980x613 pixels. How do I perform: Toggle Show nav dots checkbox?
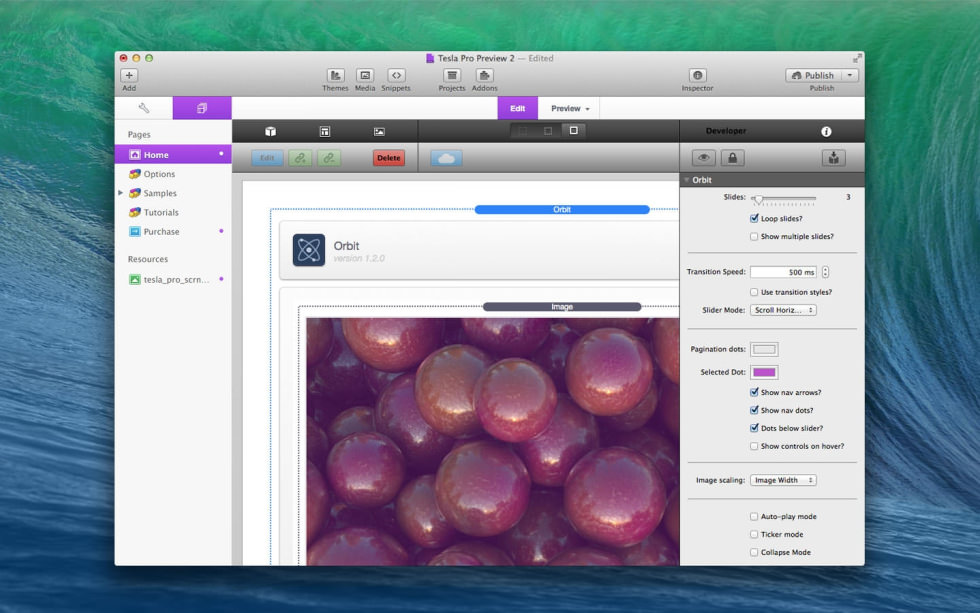point(754,410)
